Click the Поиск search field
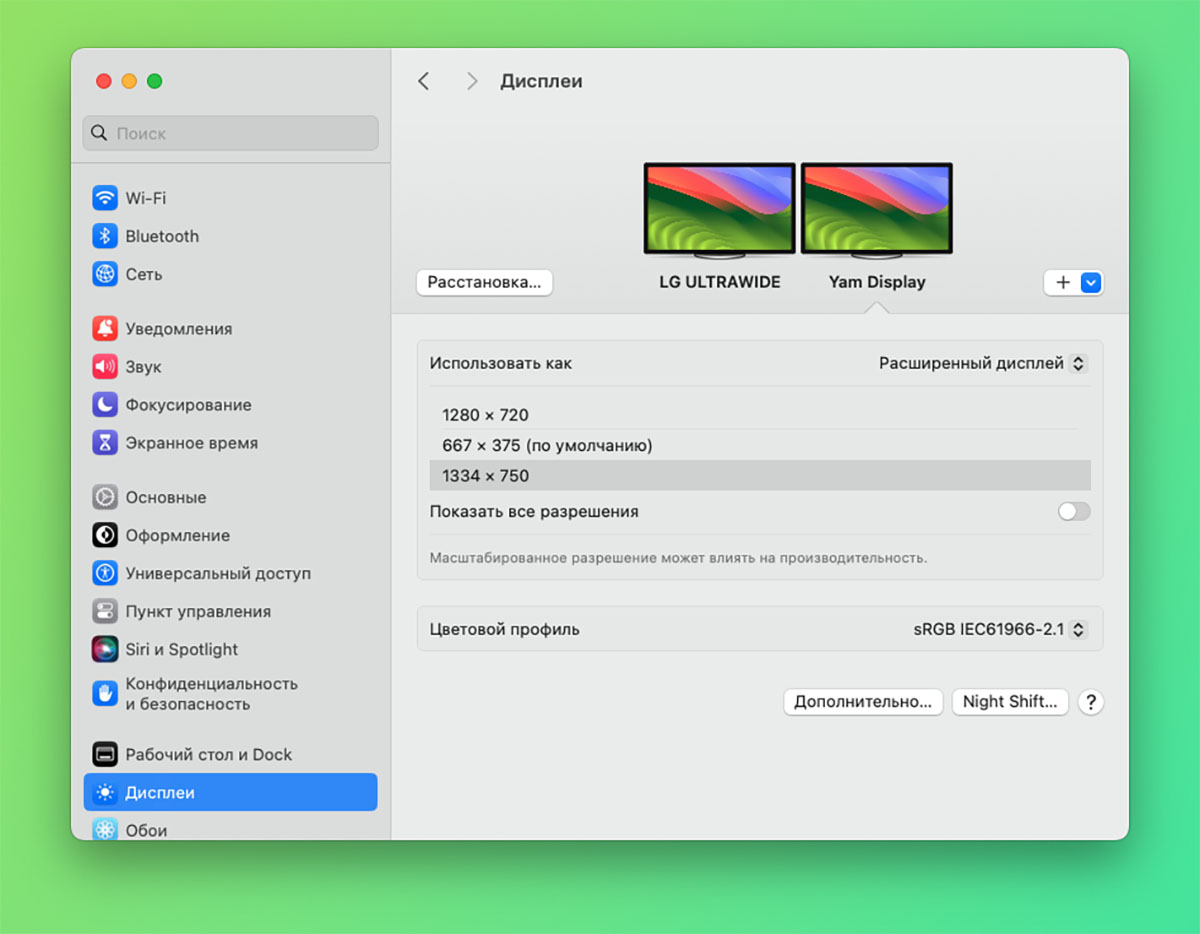The width and height of the screenshot is (1200, 934). tap(231, 133)
